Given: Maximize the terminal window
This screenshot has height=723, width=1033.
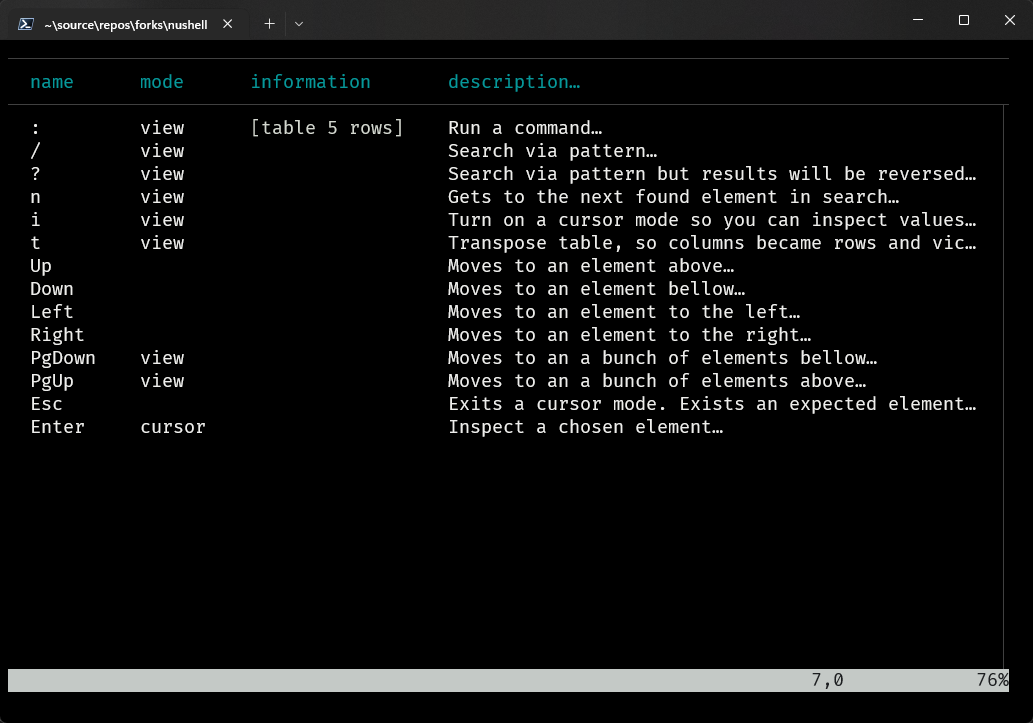Looking at the screenshot, I should 964,20.
